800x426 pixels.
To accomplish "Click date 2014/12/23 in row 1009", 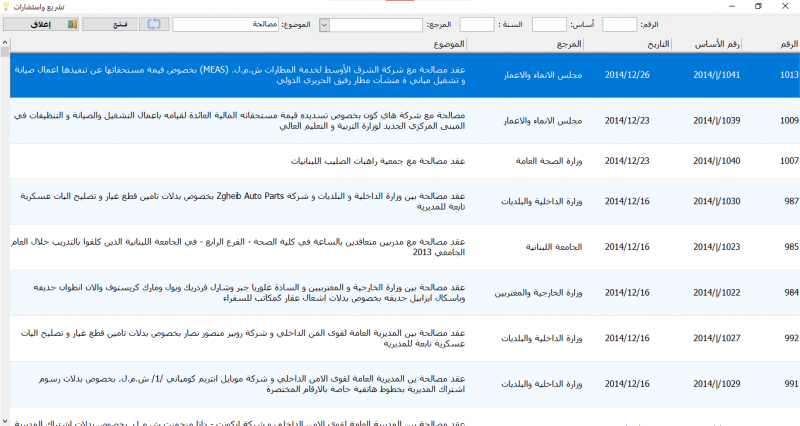I will (x=627, y=120).
